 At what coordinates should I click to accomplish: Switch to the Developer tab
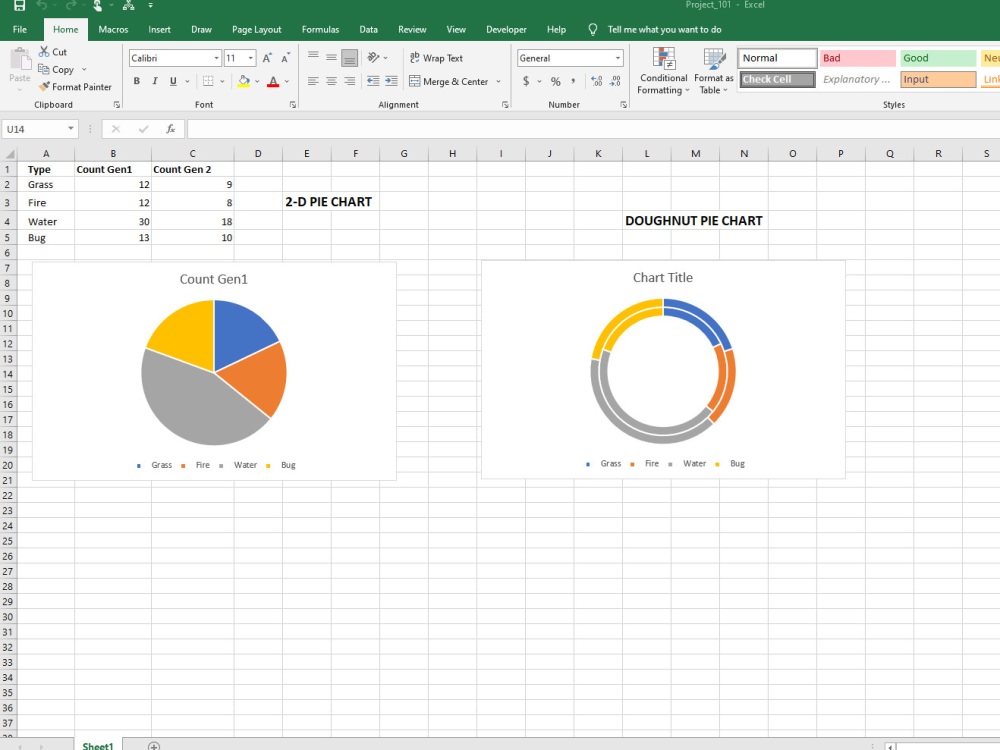[x=506, y=29]
